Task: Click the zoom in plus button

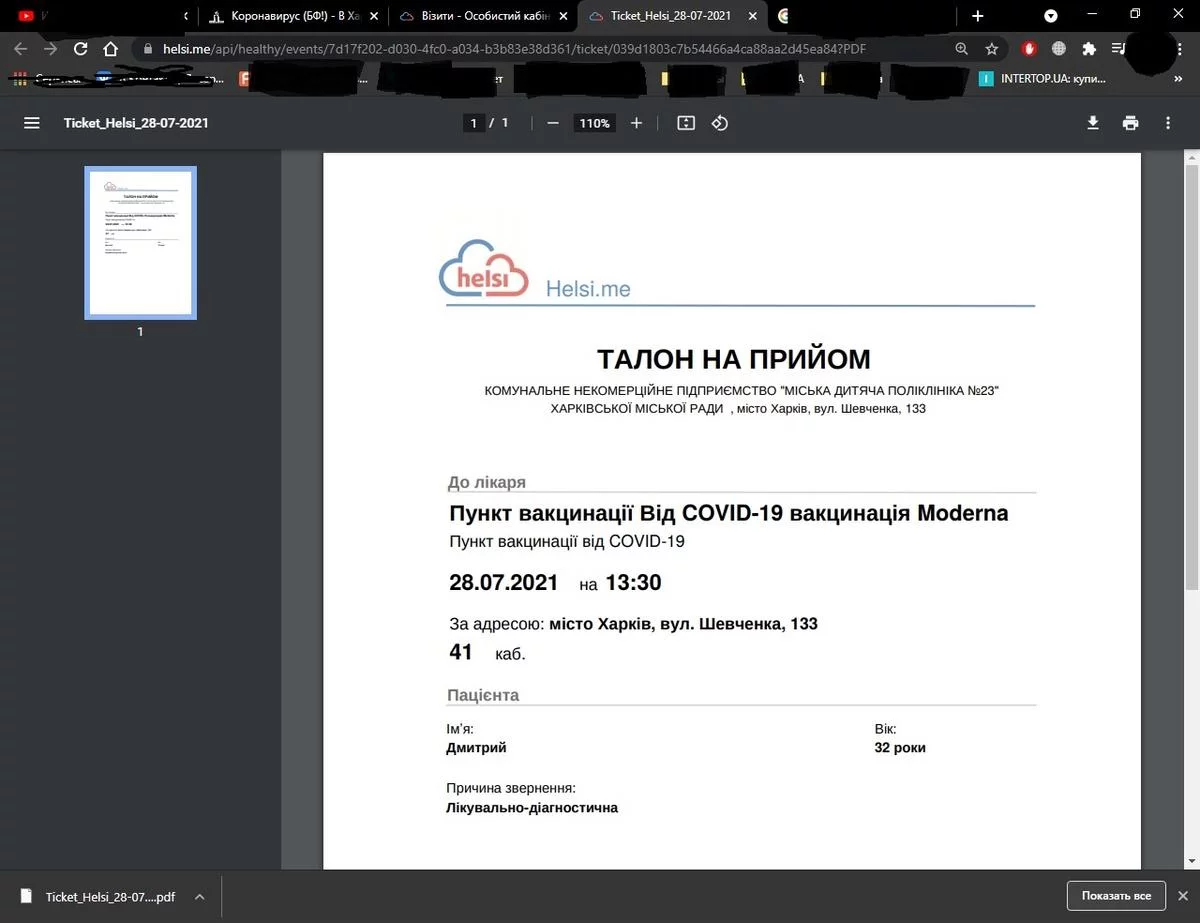Action: (636, 123)
